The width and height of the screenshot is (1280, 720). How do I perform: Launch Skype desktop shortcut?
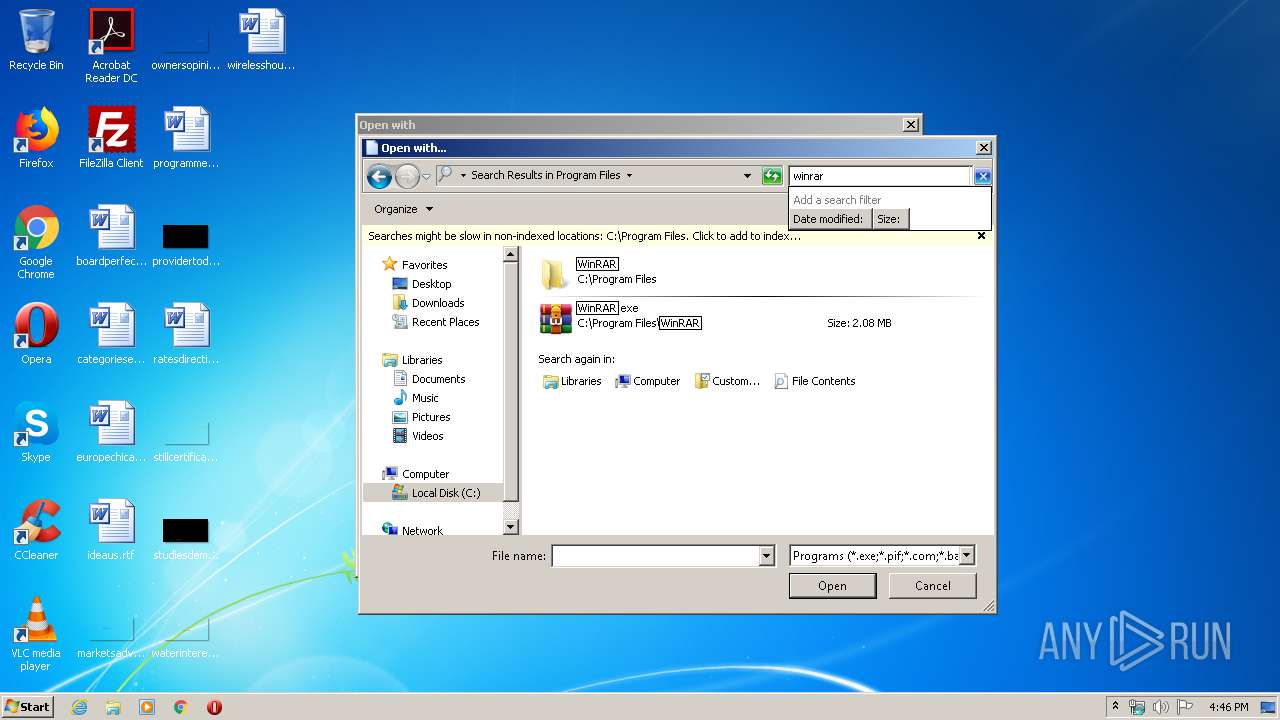[36, 432]
